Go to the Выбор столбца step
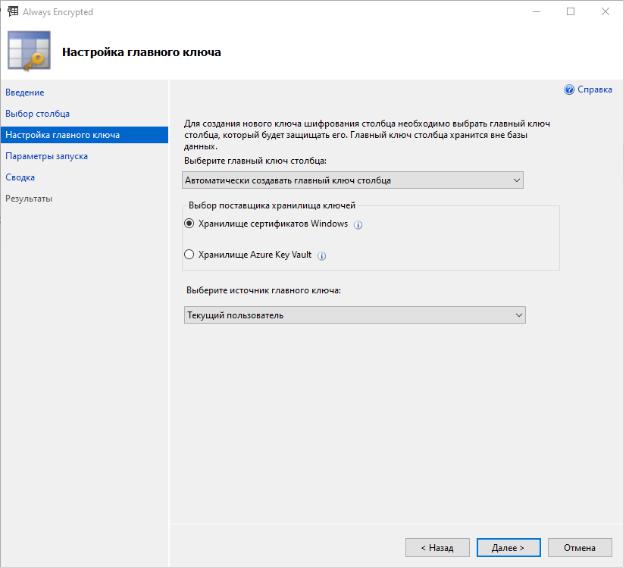The width and height of the screenshot is (624, 568). coord(37,113)
